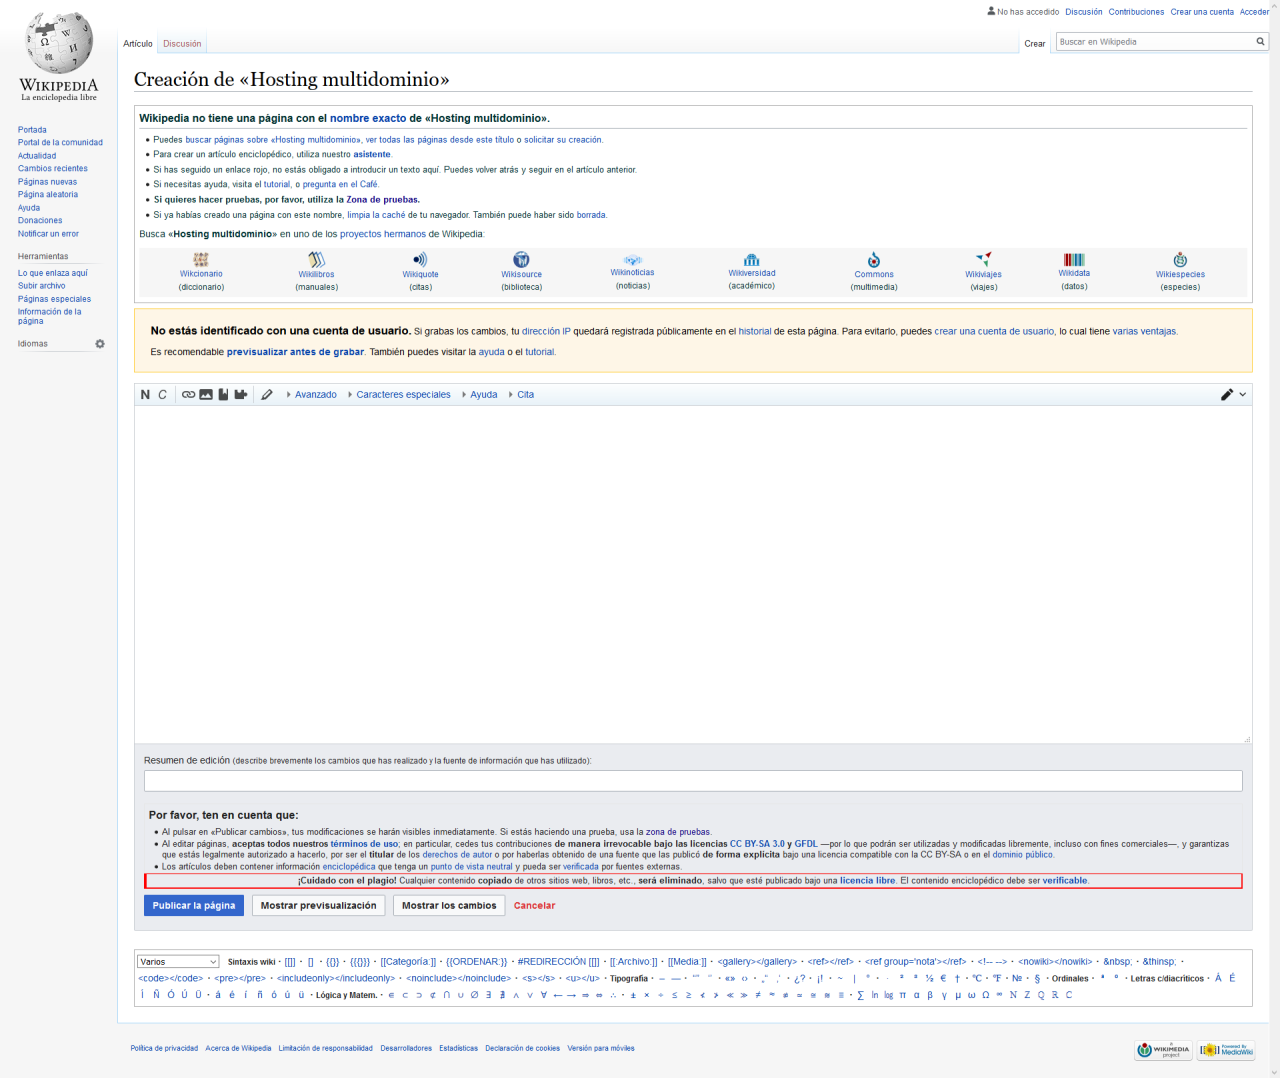
Task: Click the search magnifier icon
Action: tap(1261, 42)
